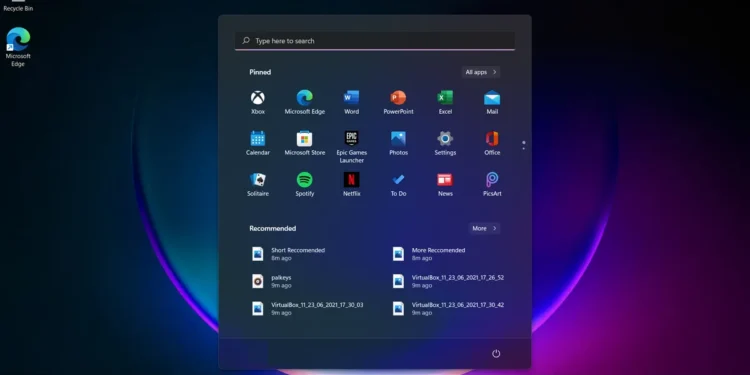
Task: Launch PicsArt
Action: pyautogui.click(x=492, y=185)
